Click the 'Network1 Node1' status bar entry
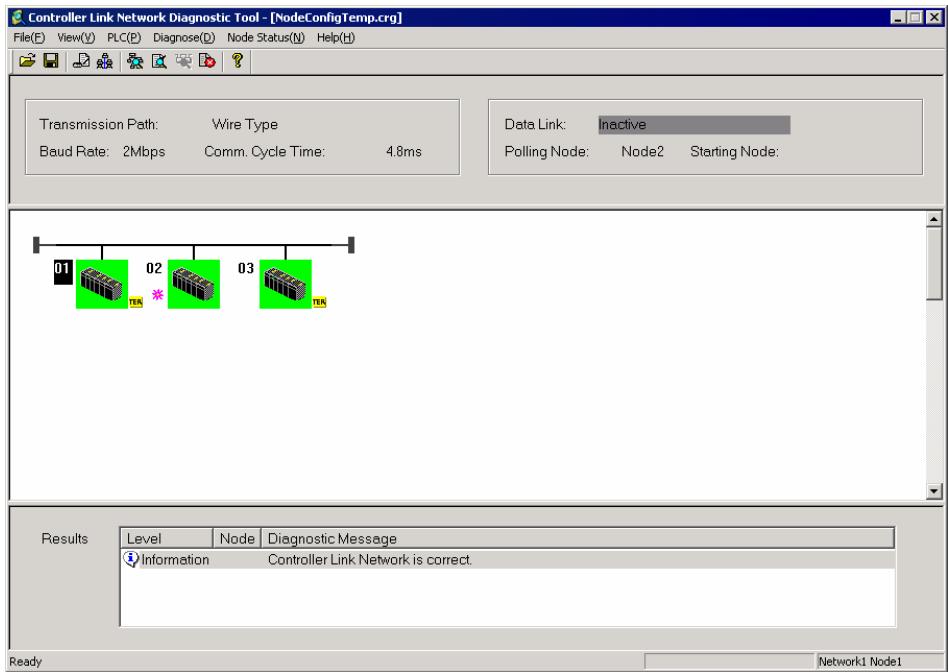The width and height of the screenshot is (948, 672). [860, 662]
